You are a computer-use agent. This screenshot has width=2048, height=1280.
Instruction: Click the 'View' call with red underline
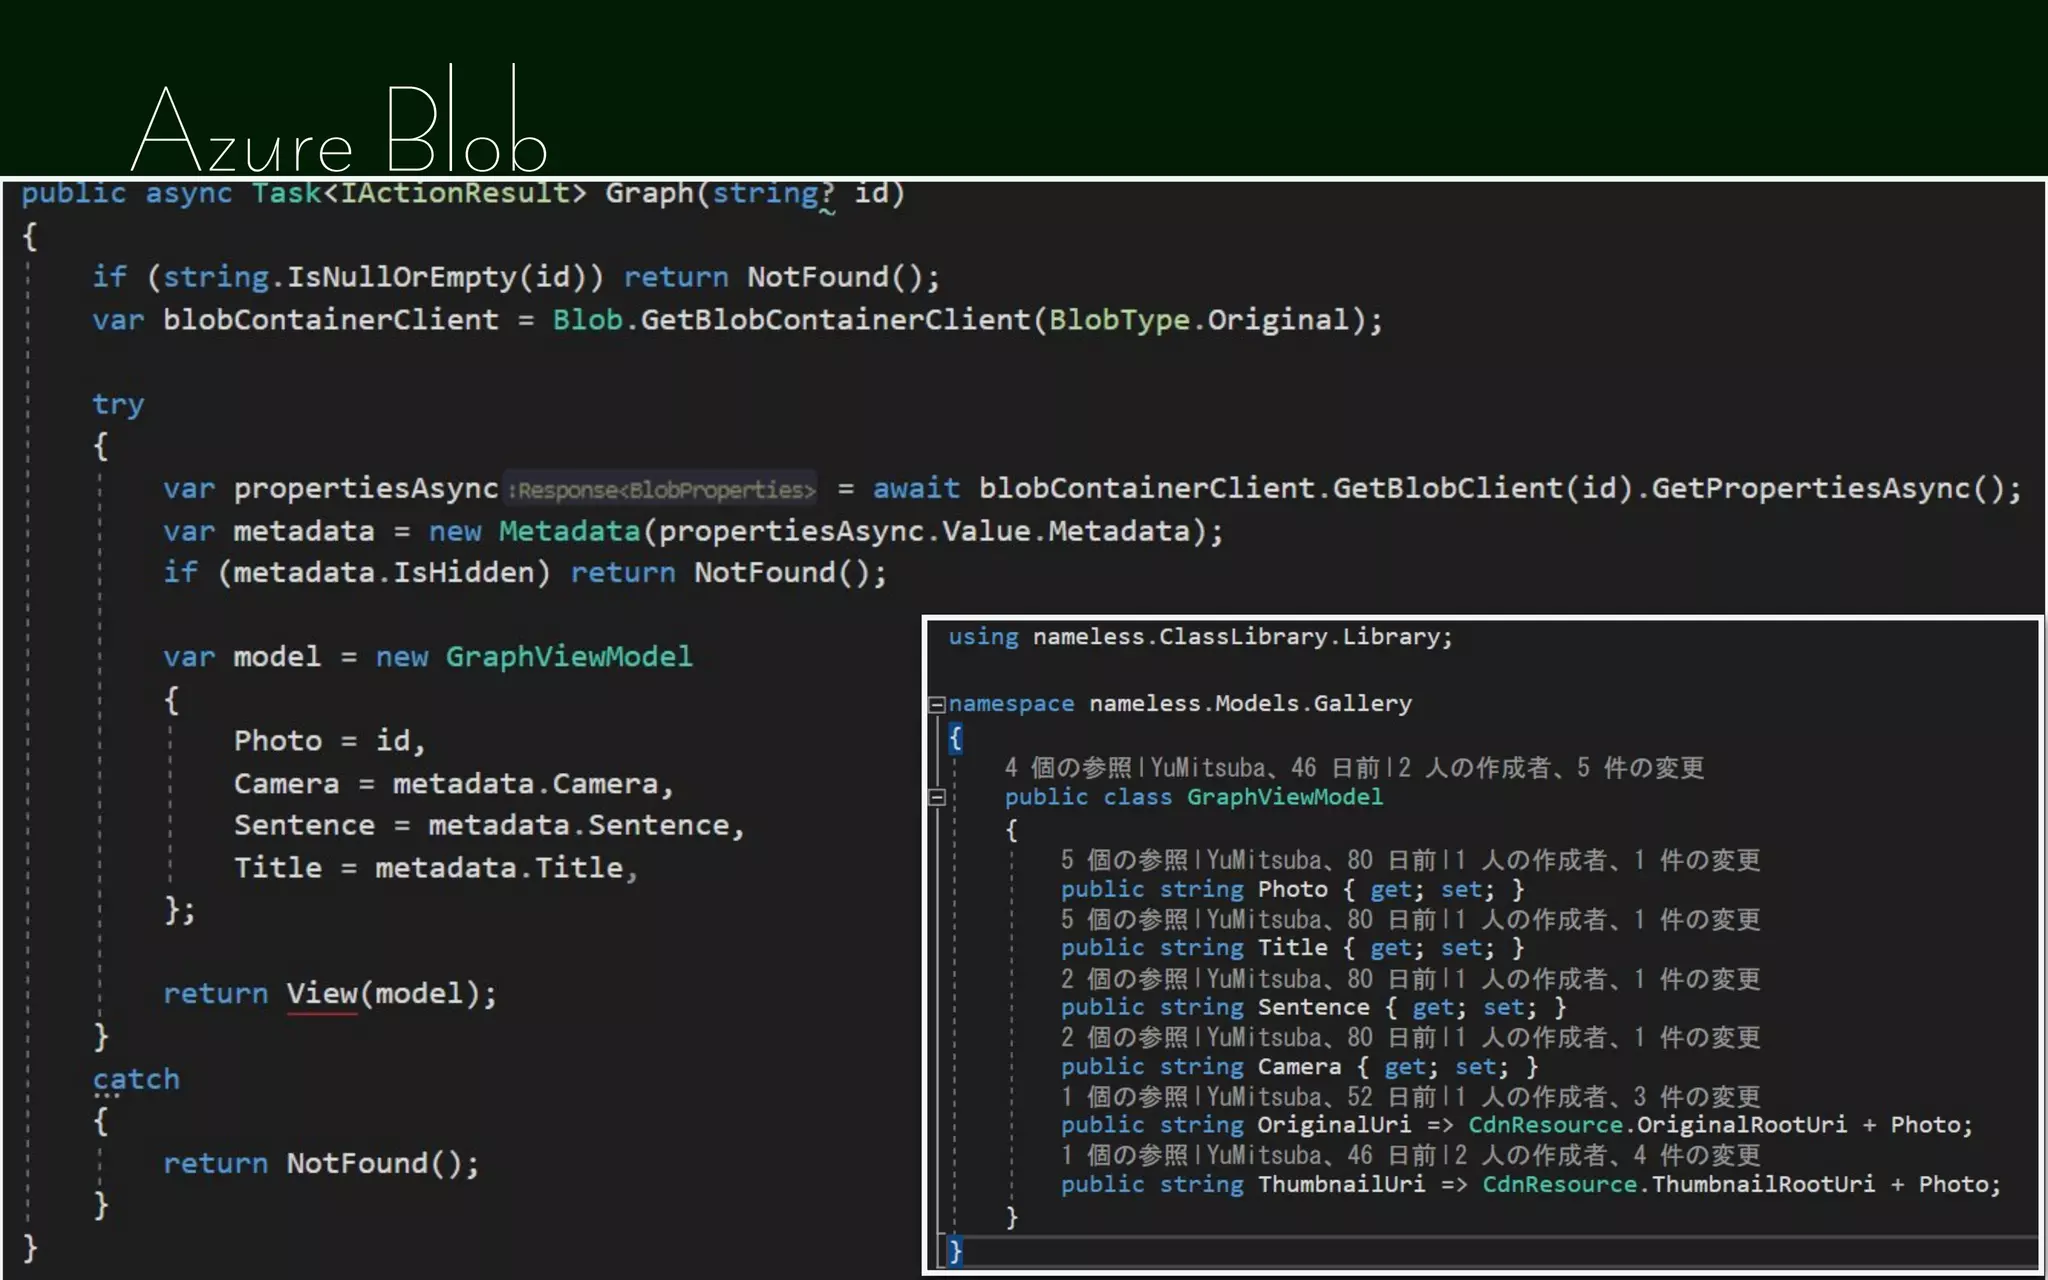[x=322, y=993]
